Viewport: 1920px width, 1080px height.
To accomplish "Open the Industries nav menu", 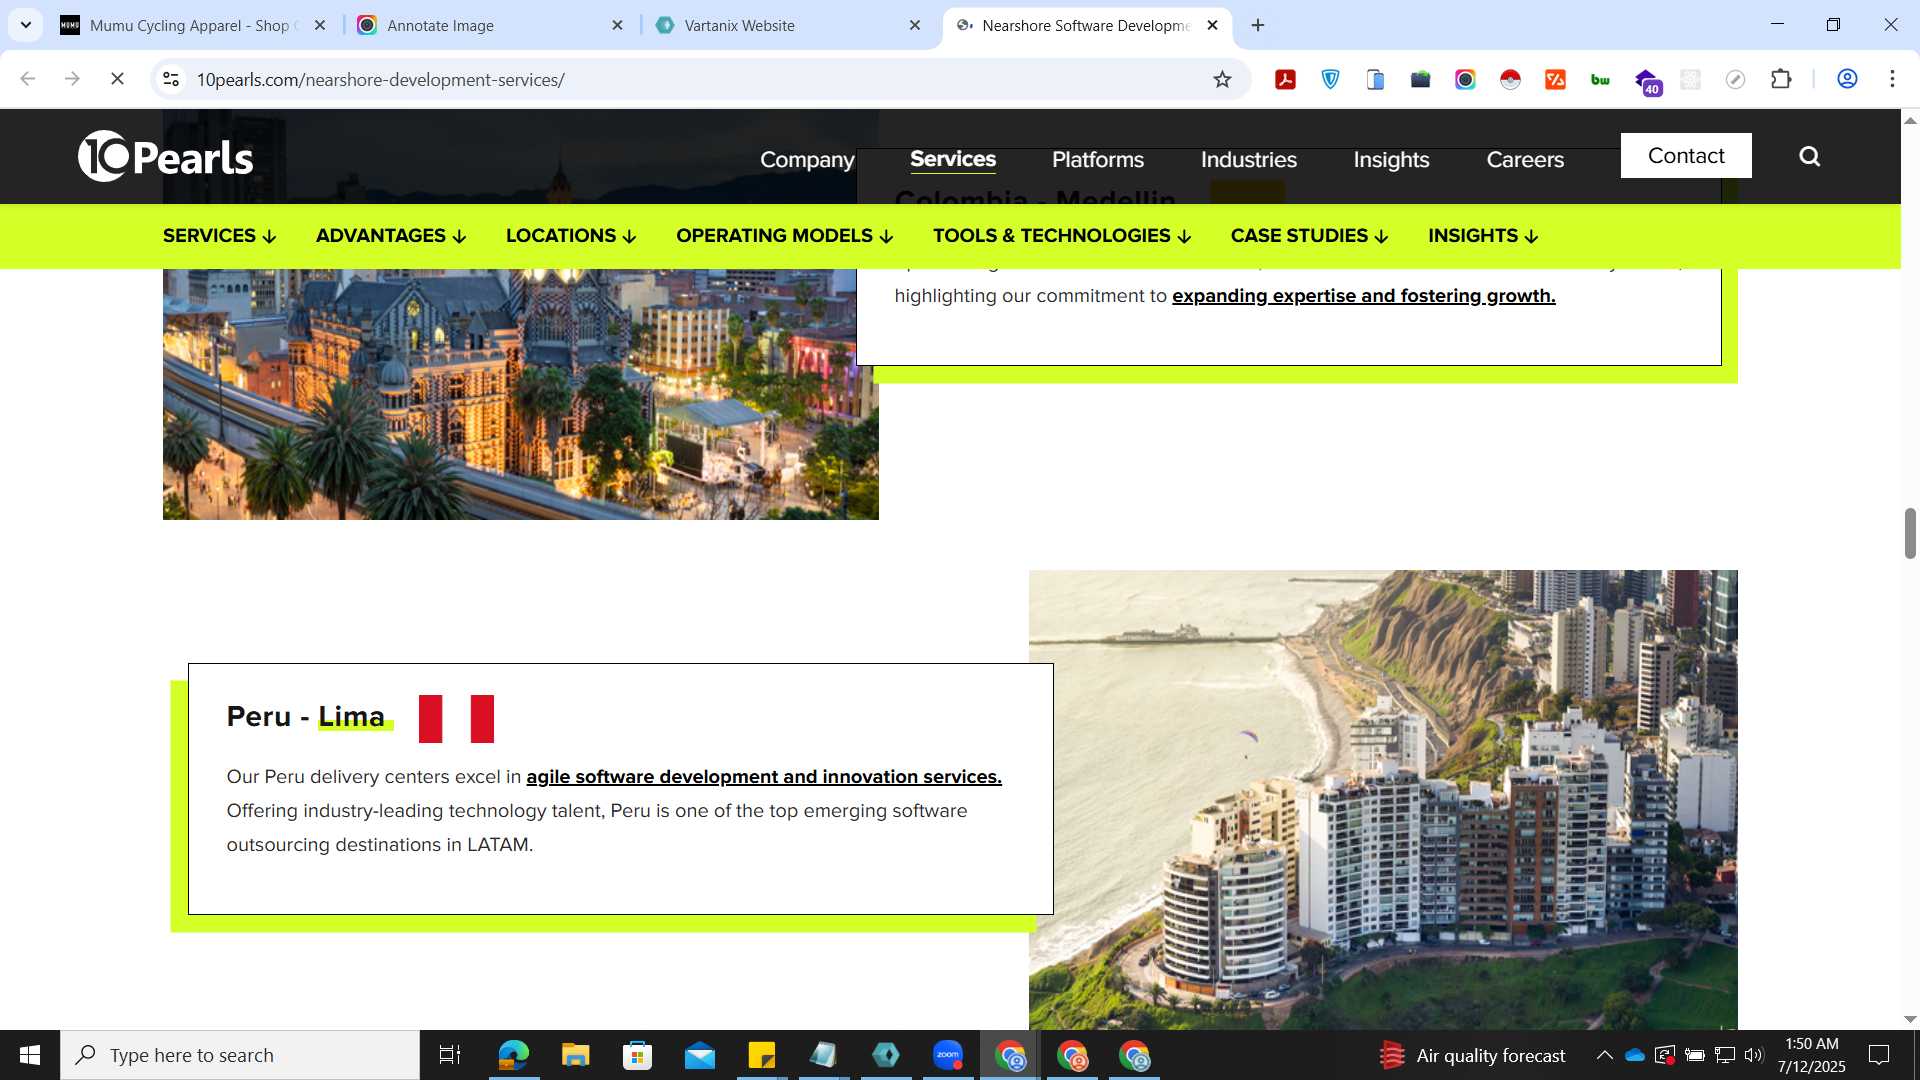I will pos(1248,159).
